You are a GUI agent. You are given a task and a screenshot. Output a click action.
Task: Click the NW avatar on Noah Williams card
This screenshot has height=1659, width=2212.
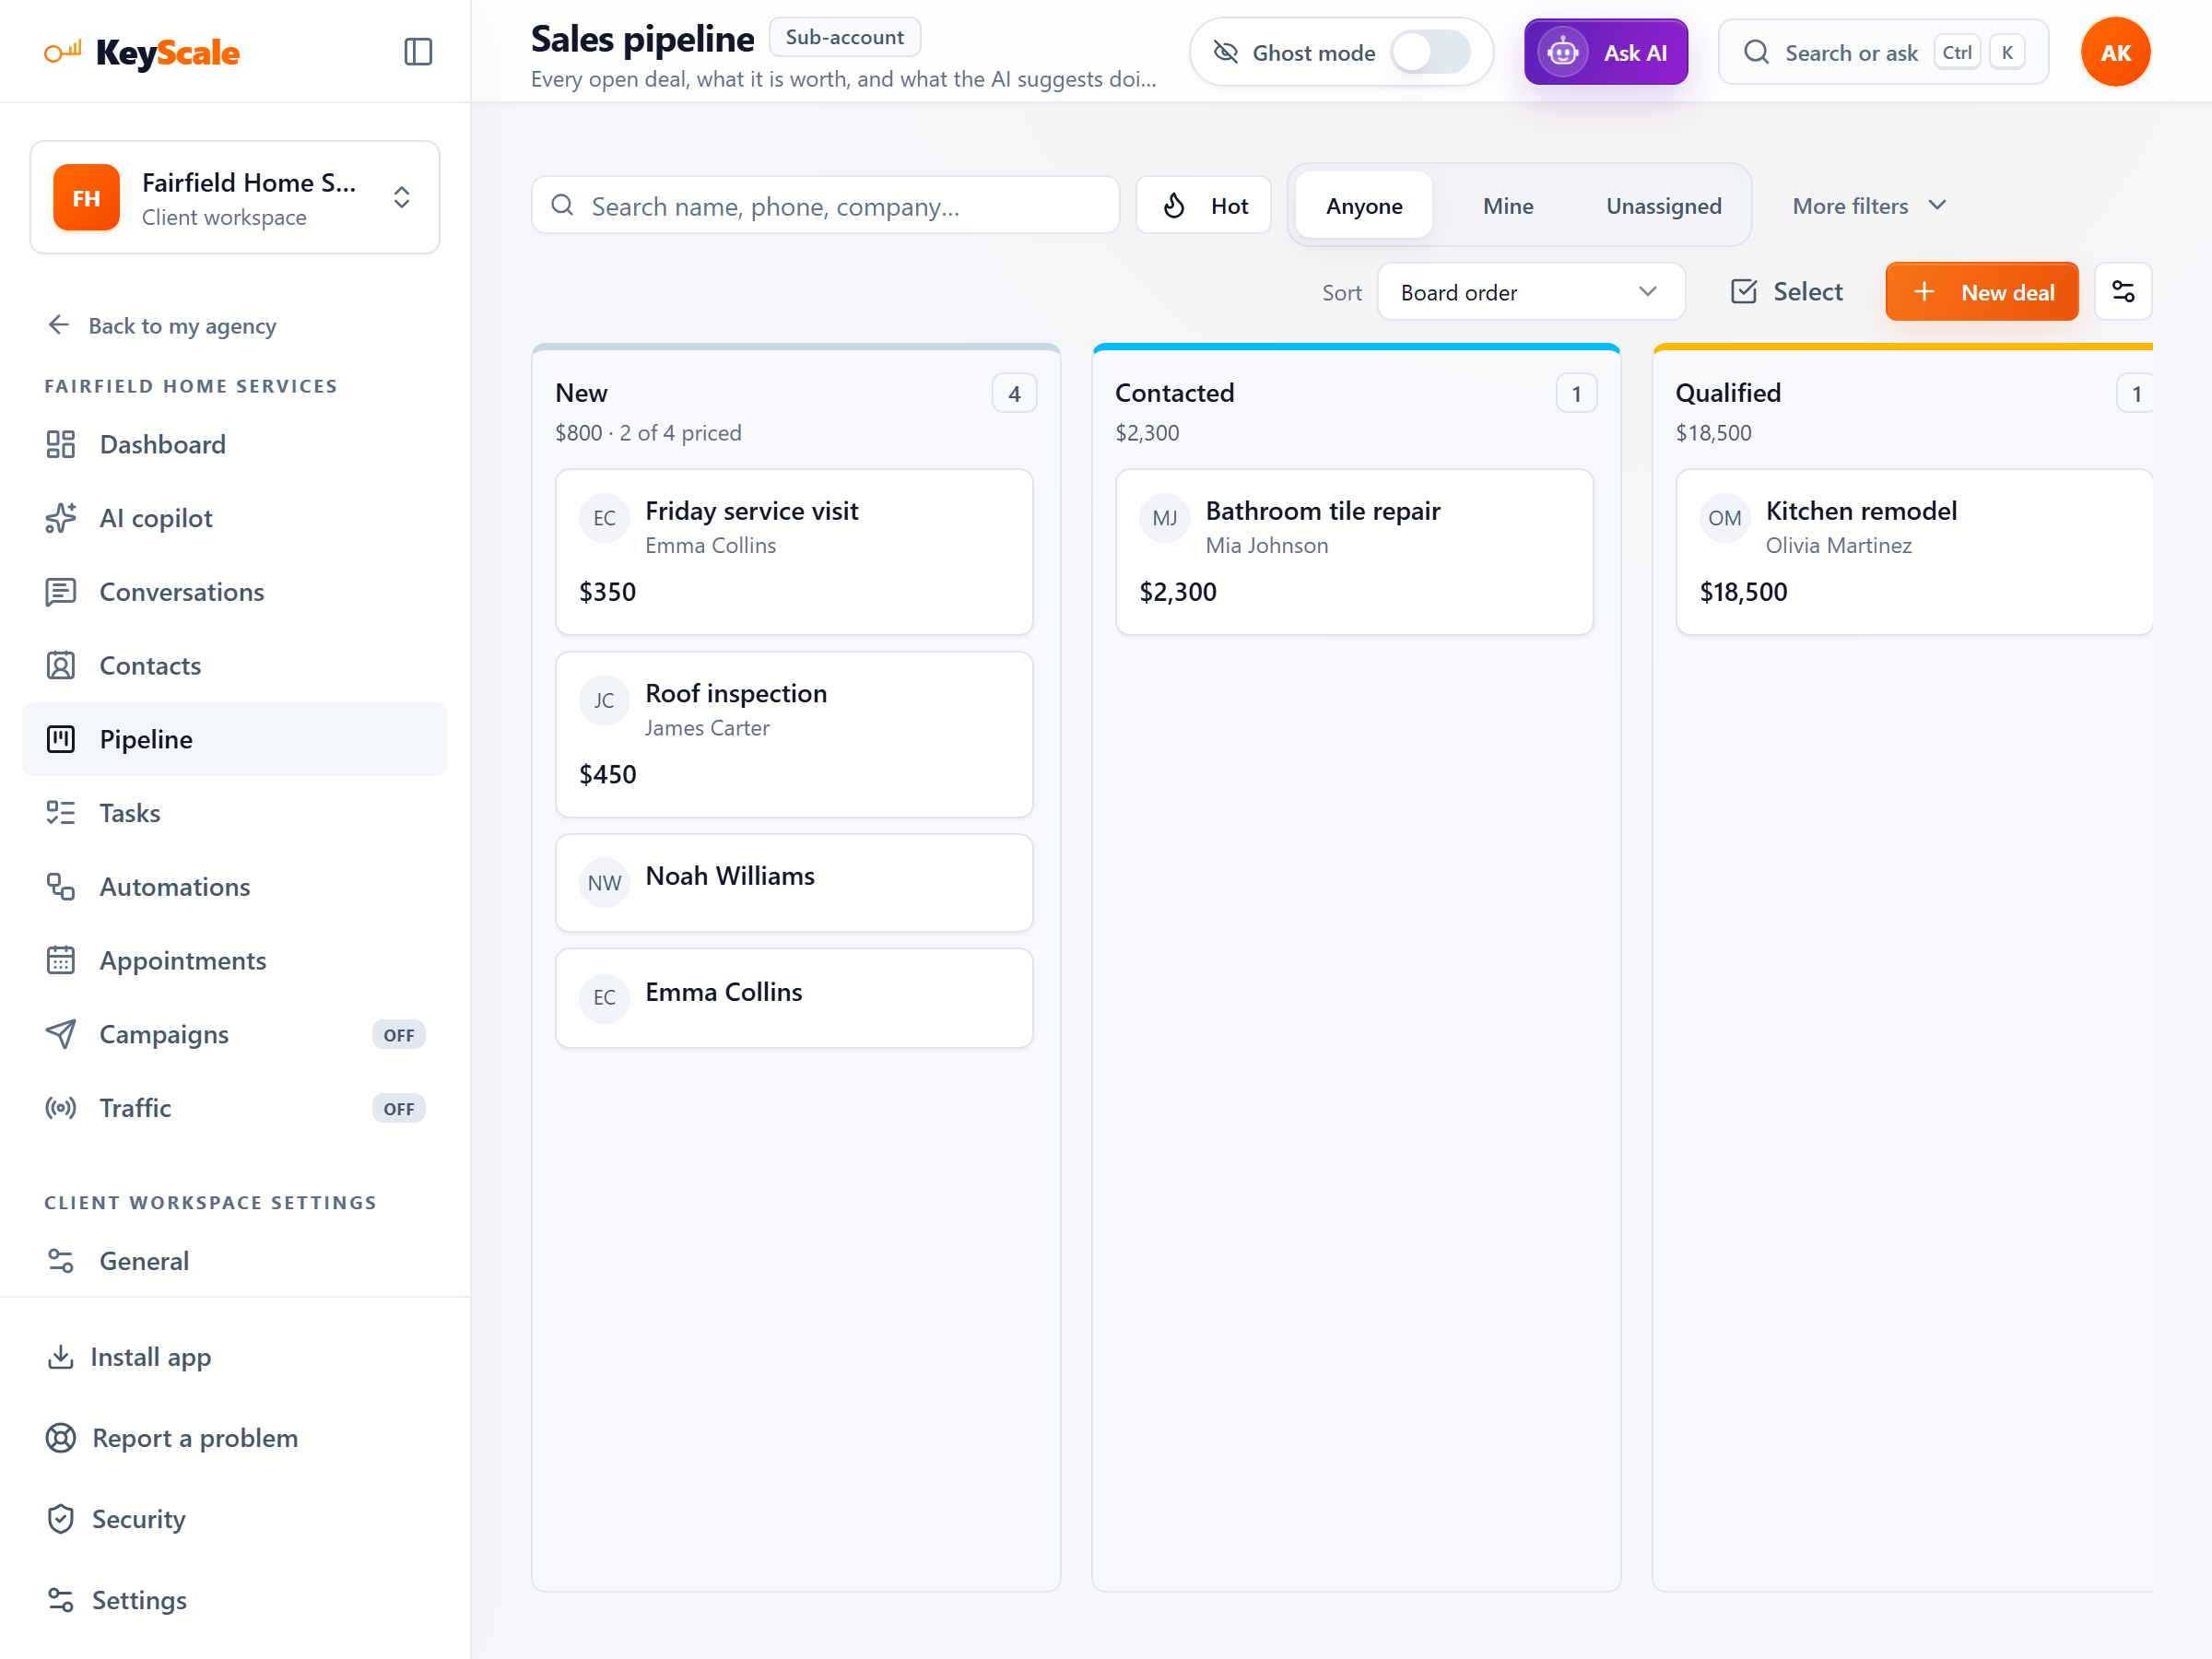[604, 883]
